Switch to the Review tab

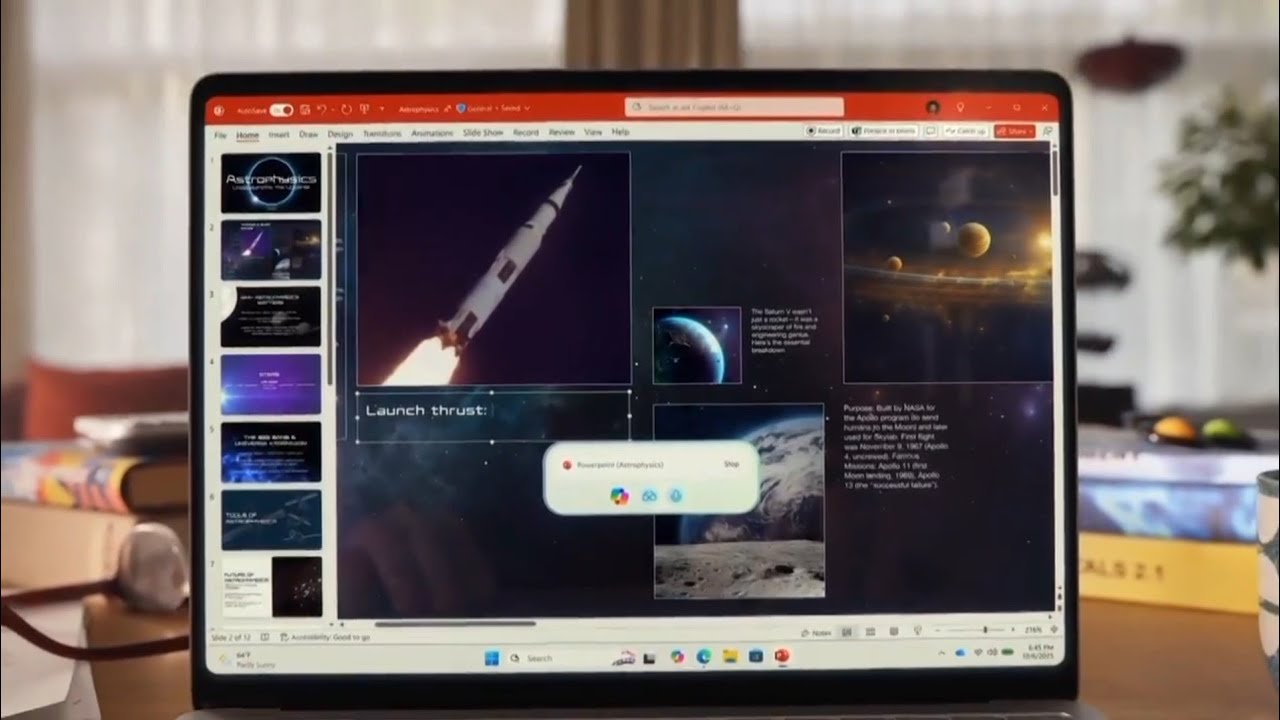tap(562, 132)
